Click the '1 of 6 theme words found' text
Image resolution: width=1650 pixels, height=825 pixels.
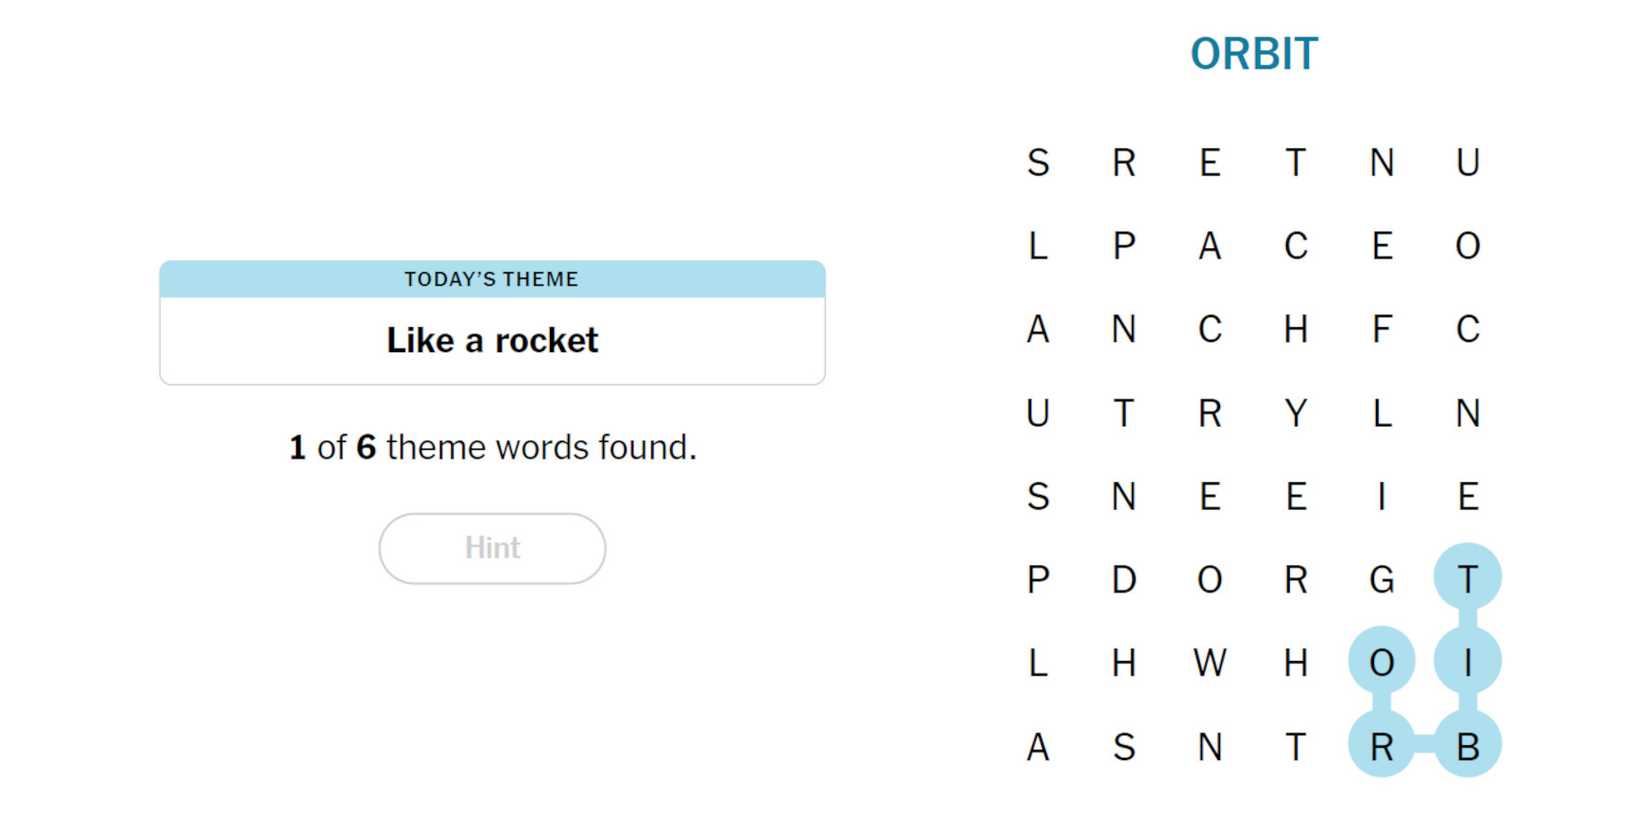[492, 447]
